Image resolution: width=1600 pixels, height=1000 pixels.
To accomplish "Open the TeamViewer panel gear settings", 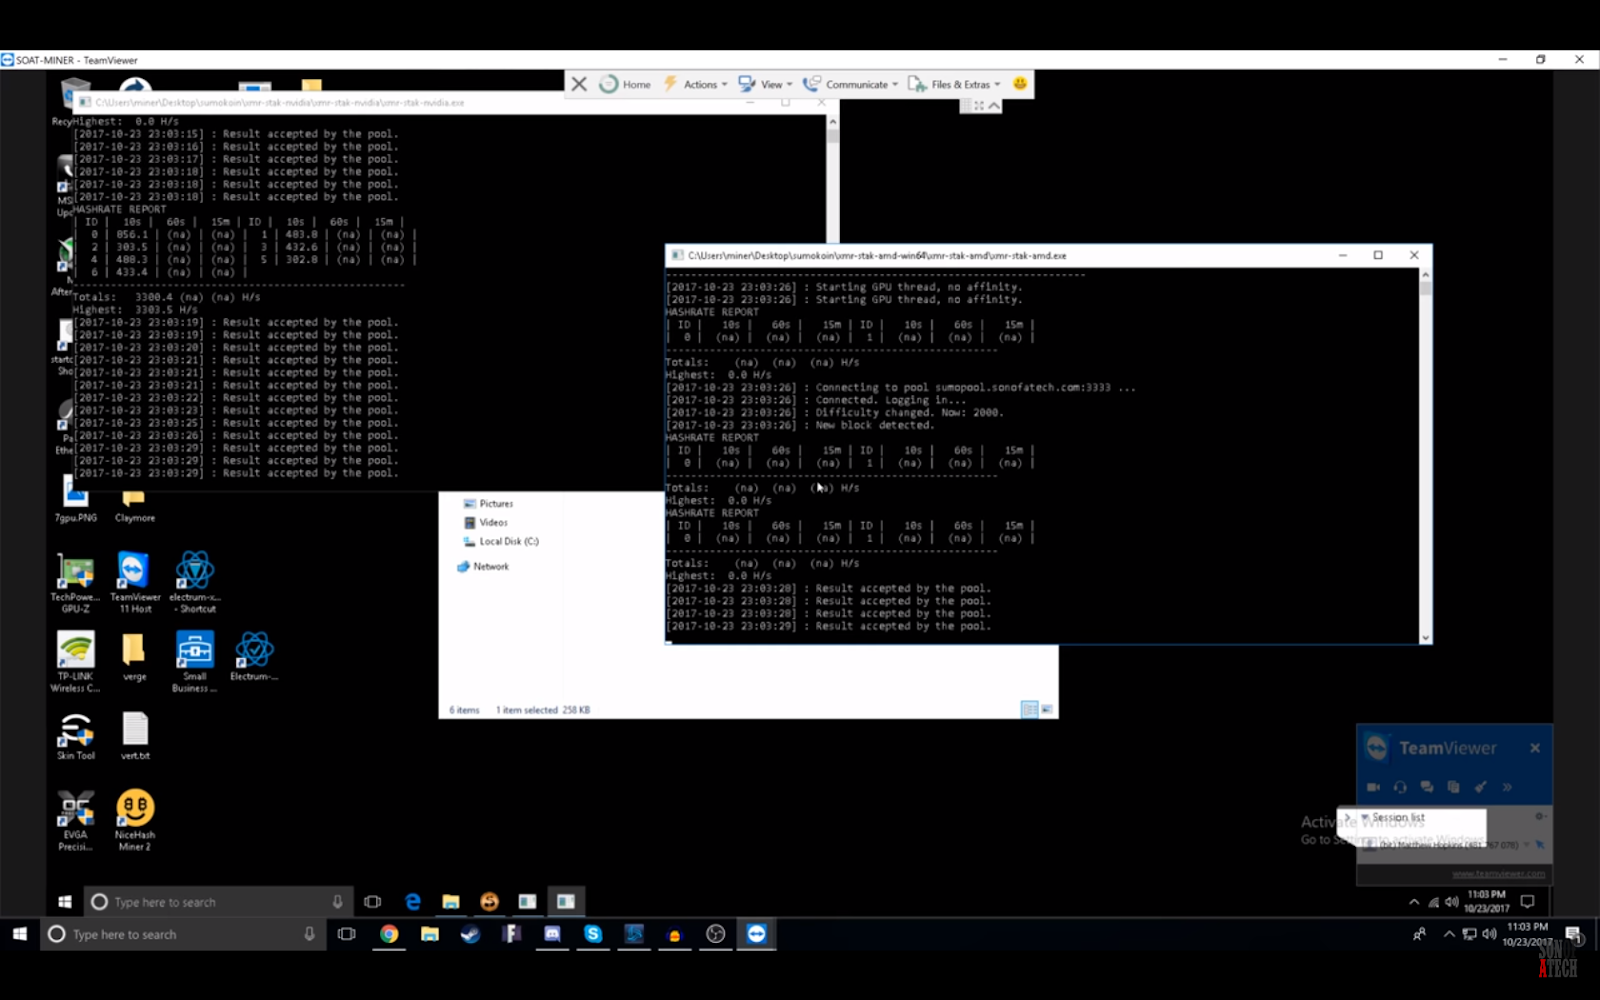I will click(x=1540, y=817).
